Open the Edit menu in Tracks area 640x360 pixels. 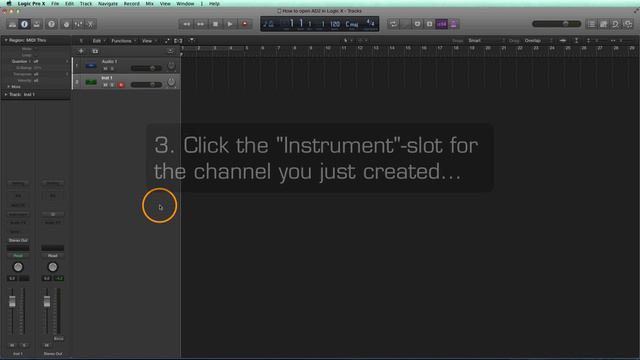click(98, 41)
